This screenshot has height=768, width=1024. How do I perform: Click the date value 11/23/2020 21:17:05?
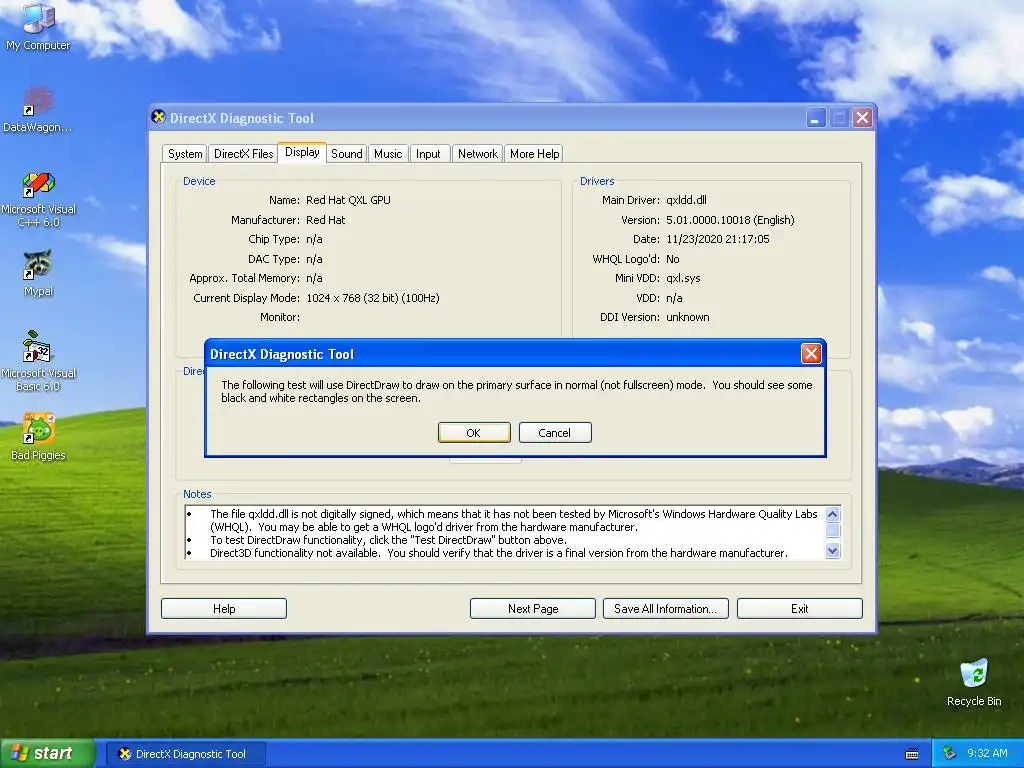tap(718, 239)
